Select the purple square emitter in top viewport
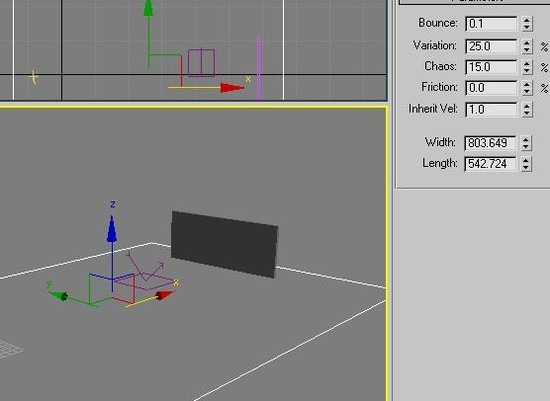This screenshot has height=401, width=550. pyautogui.click(x=201, y=63)
